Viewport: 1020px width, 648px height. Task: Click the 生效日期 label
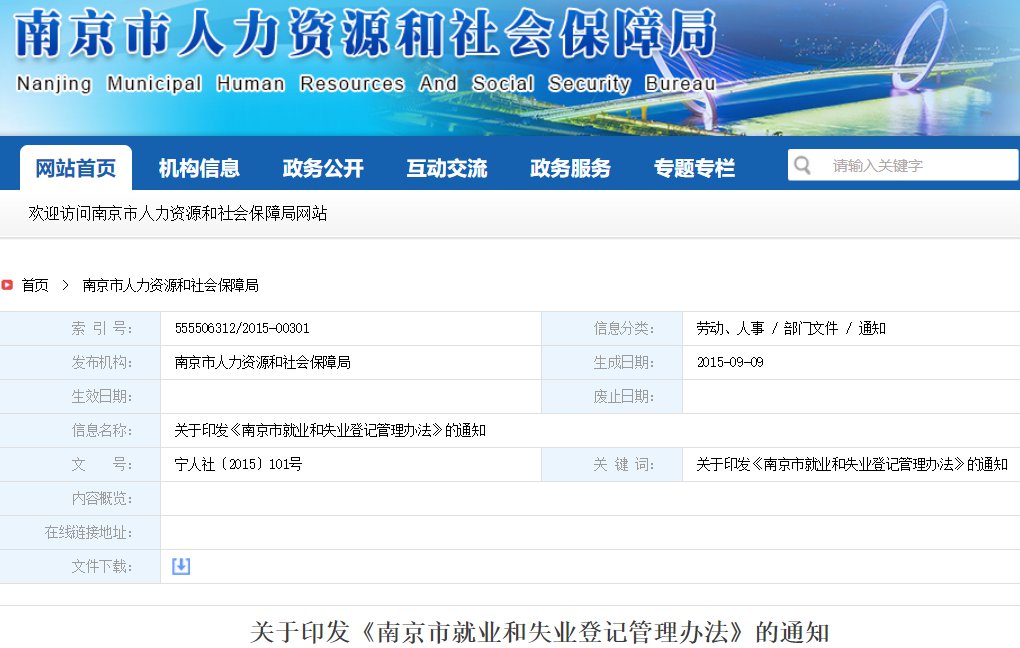101,396
